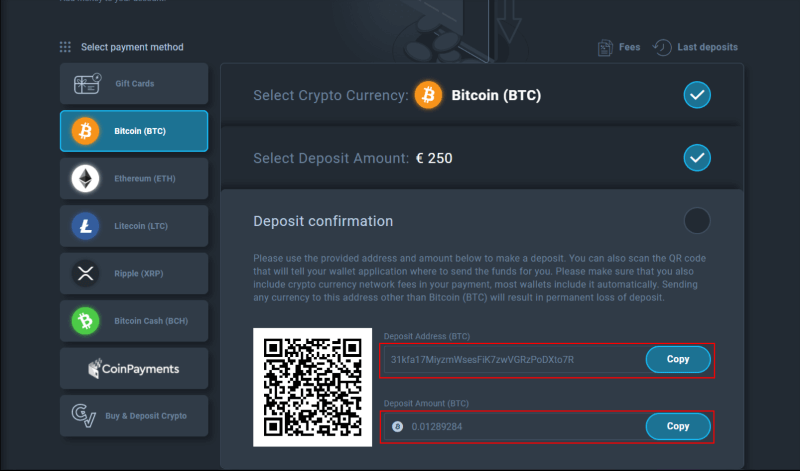Copy the BTC deposit address
This screenshot has width=800, height=471.
678,359
